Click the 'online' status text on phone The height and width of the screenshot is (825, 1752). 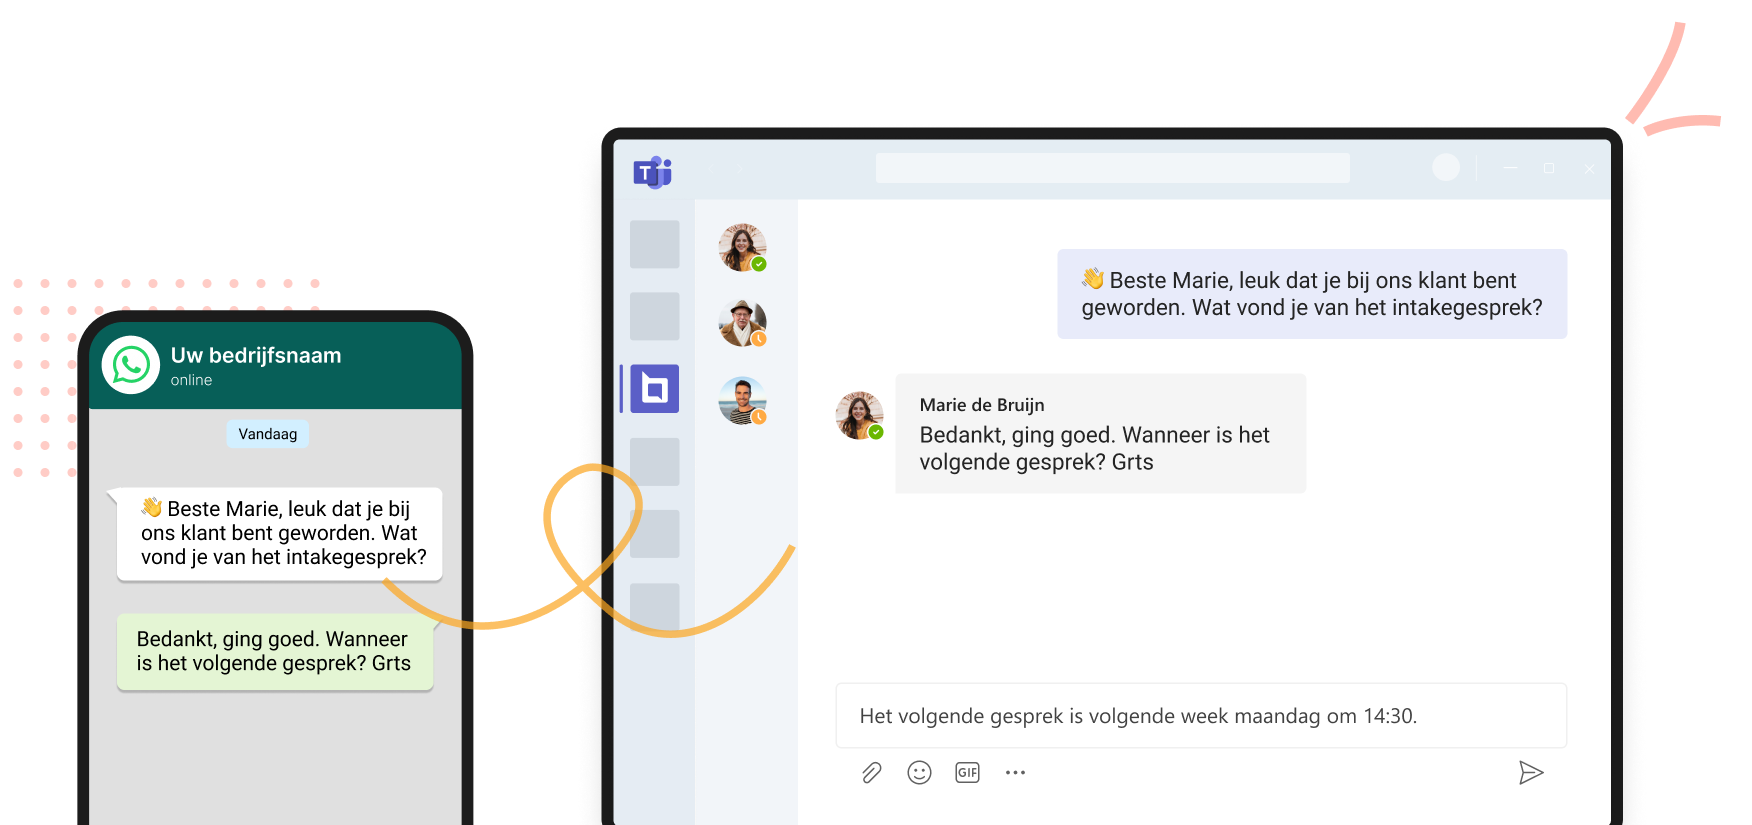pos(191,380)
